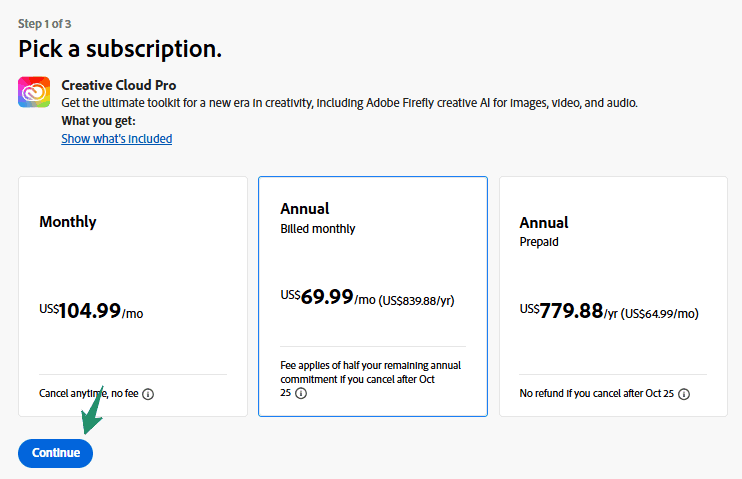This screenshot has width=742, height=479.
Task: Select the Monthly subscription plan title
Action: click(x=68, y=222)
